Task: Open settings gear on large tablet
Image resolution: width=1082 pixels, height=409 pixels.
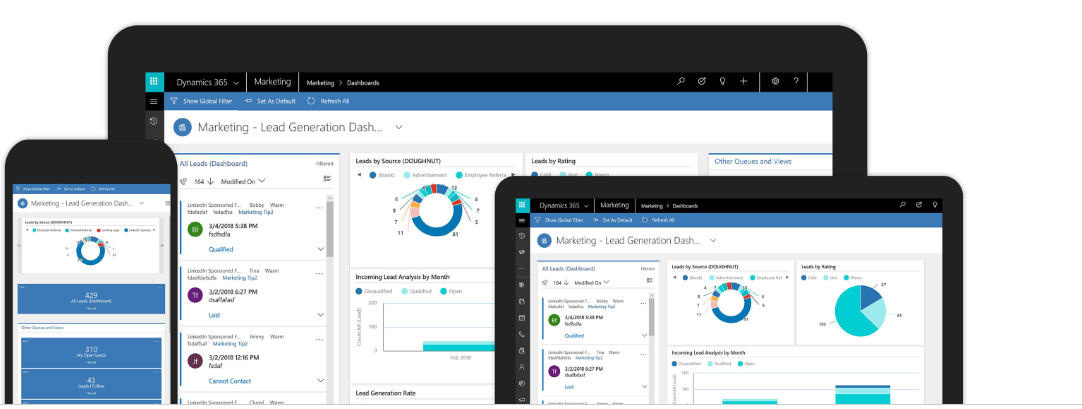Action: (x=775, y=81)
